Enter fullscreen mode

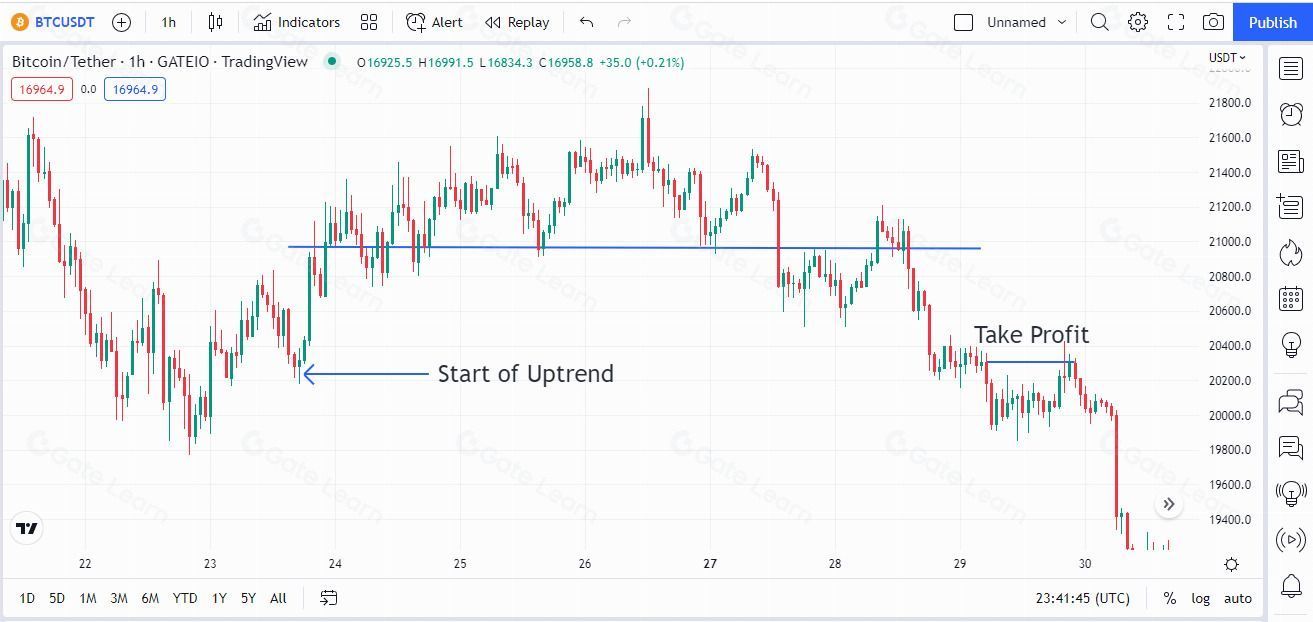click(x=1176, y=22)
